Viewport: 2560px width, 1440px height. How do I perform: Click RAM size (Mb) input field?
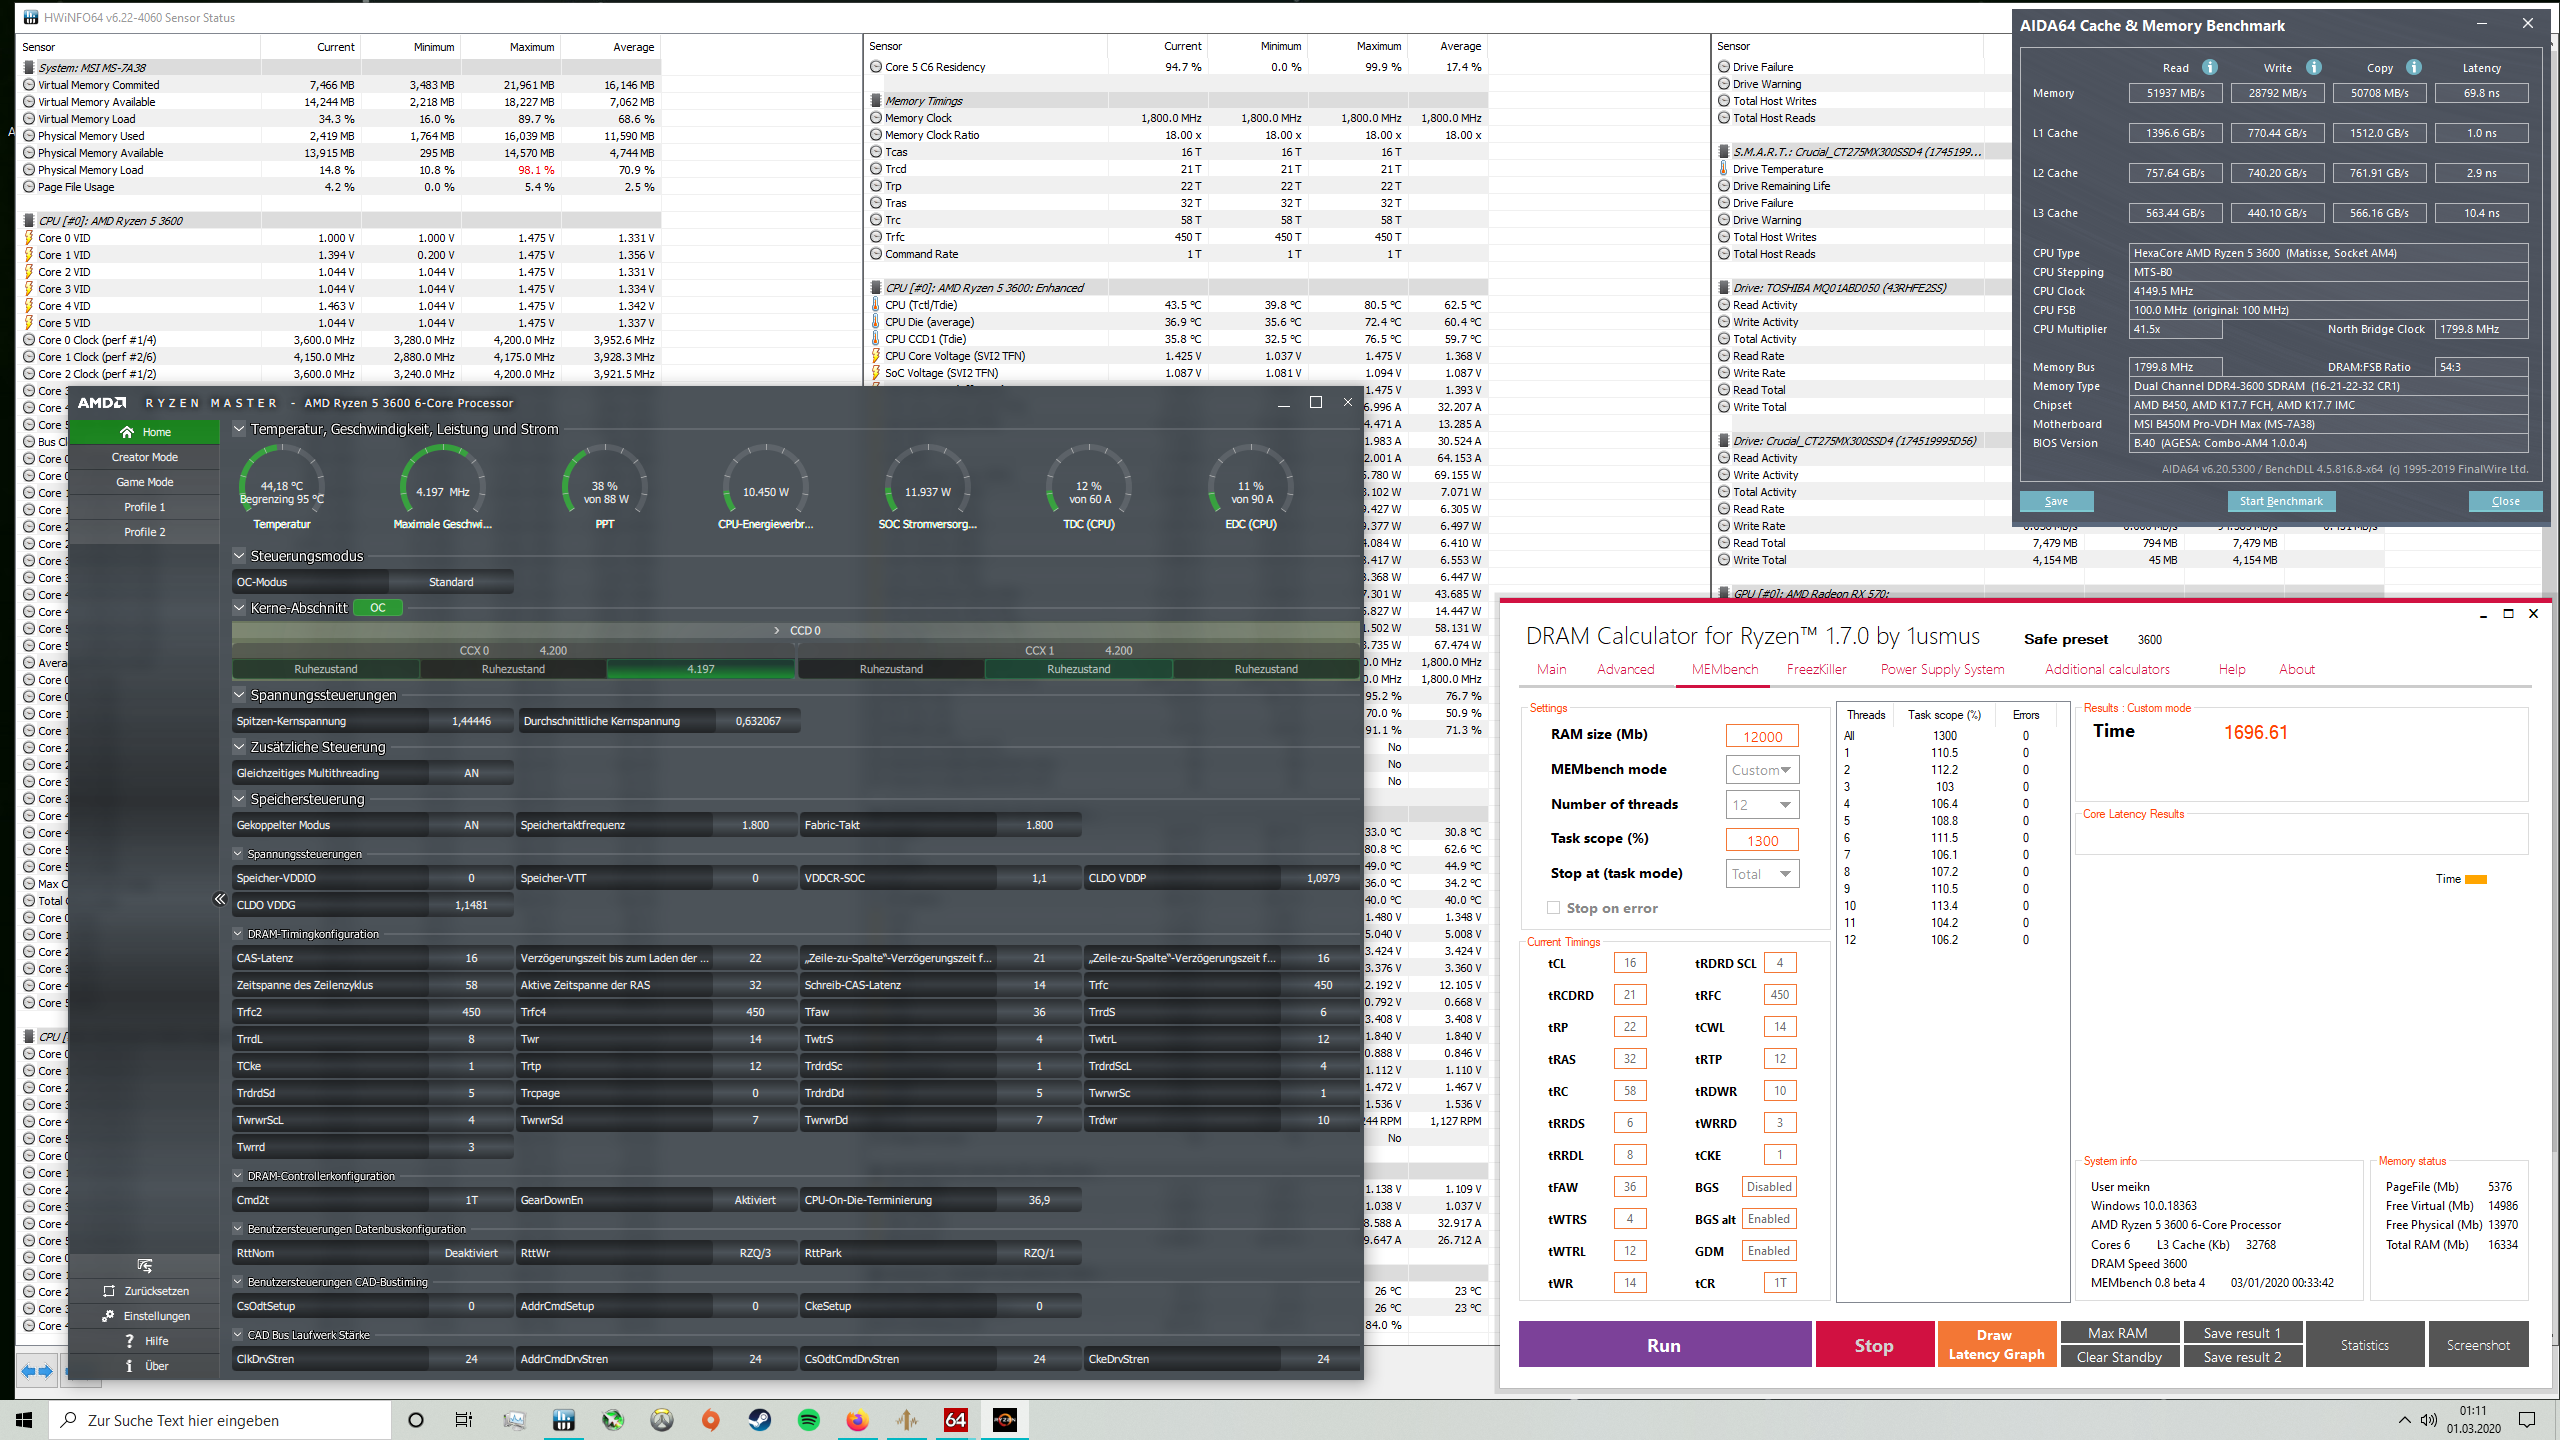point(1762,736)
